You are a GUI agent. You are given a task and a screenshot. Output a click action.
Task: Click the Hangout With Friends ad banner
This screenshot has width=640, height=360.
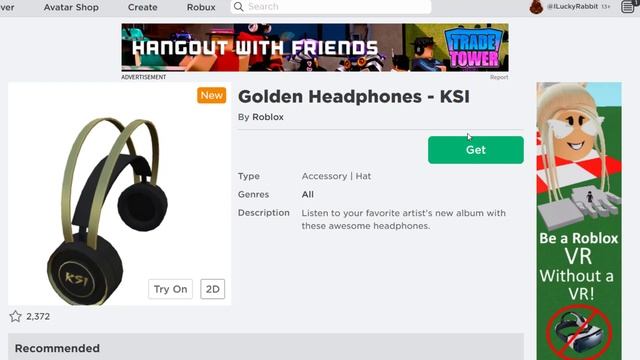[315, 48]
